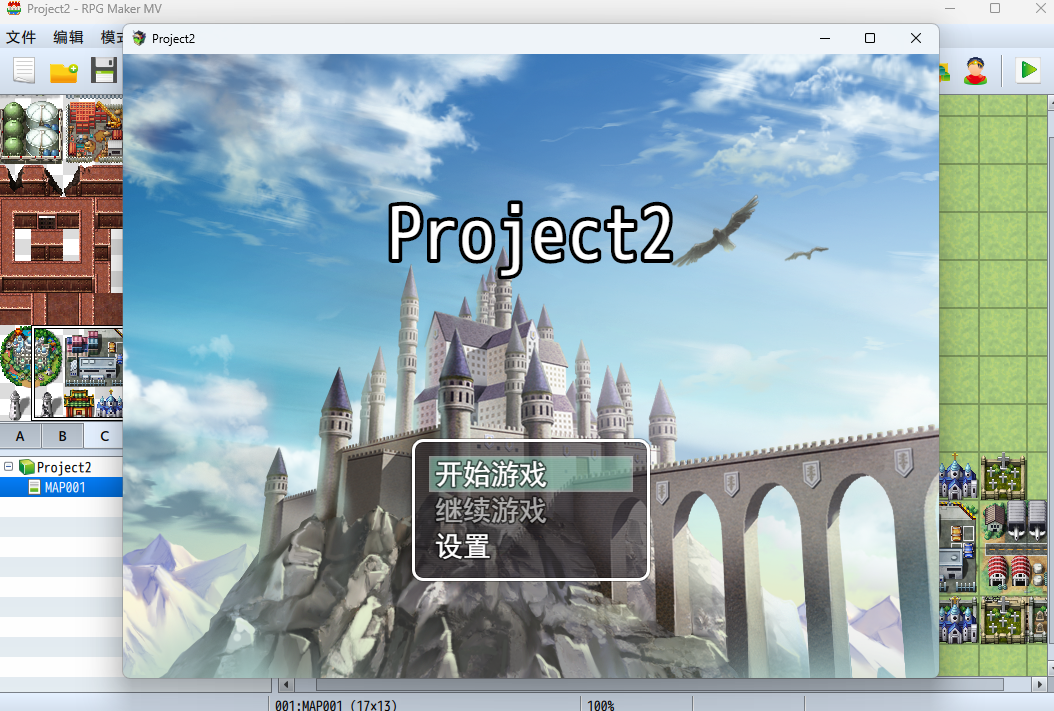Viewport: 1054px width, 711px height.
Task: Click the New Project toolbar icon
Action: click(24, 71)
